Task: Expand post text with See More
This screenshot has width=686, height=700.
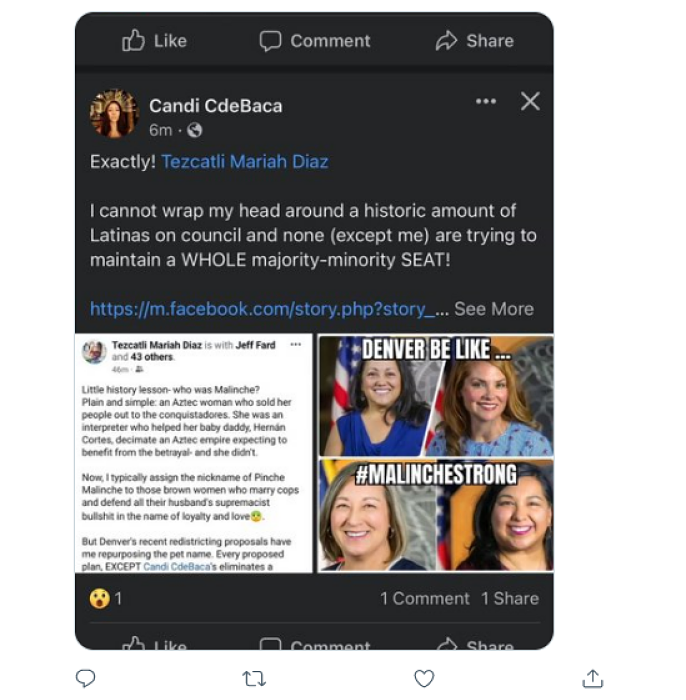Action: click(493, 309)
